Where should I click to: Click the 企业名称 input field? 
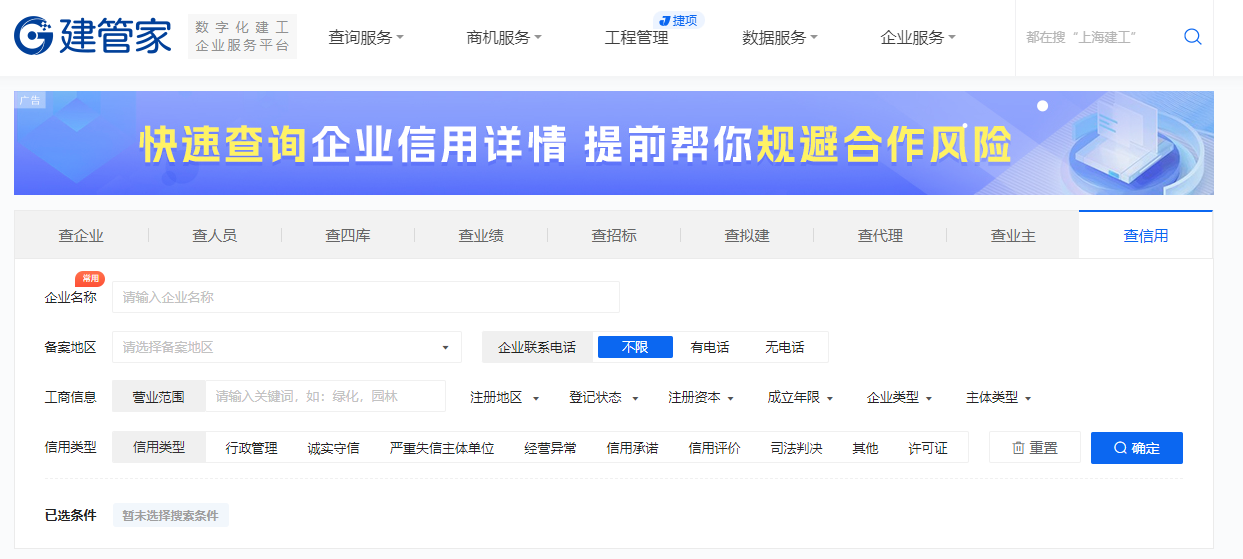[366, 297]
